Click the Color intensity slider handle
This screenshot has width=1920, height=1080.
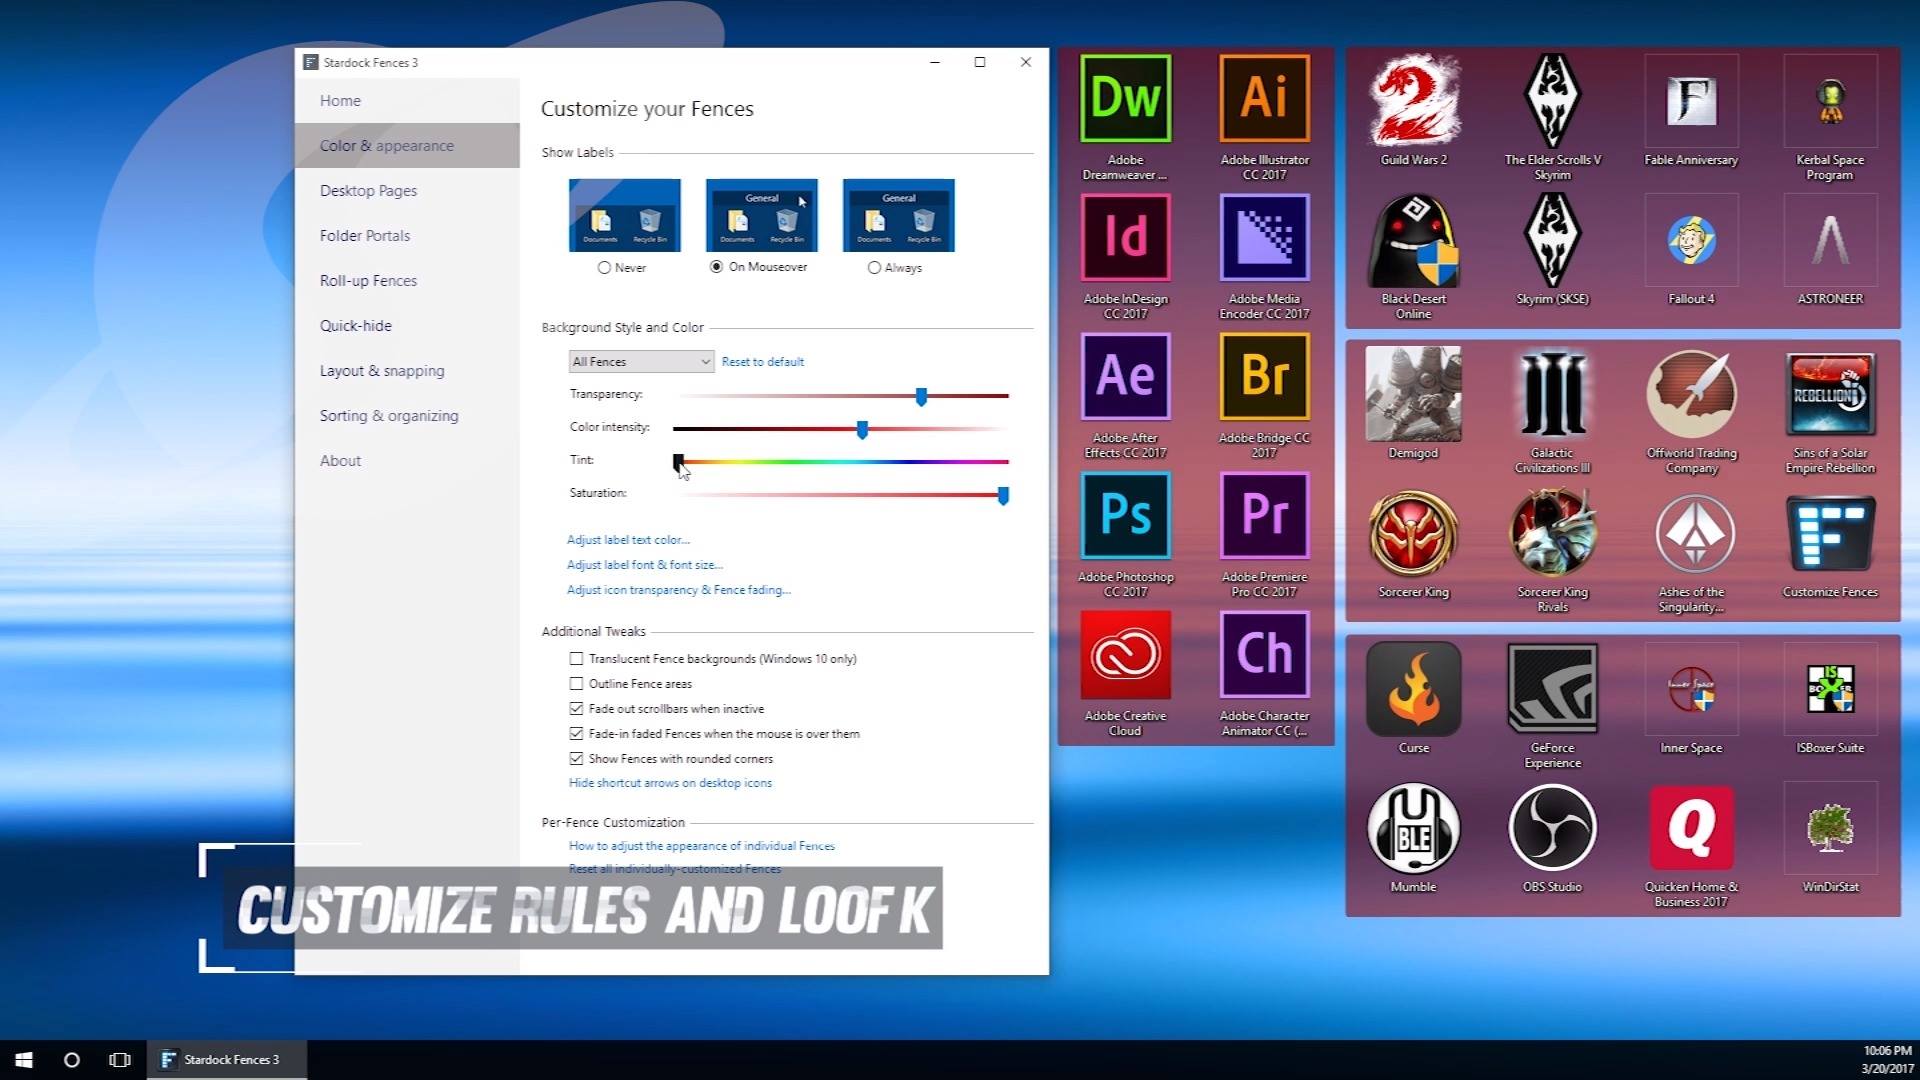[x=862, y=430]
